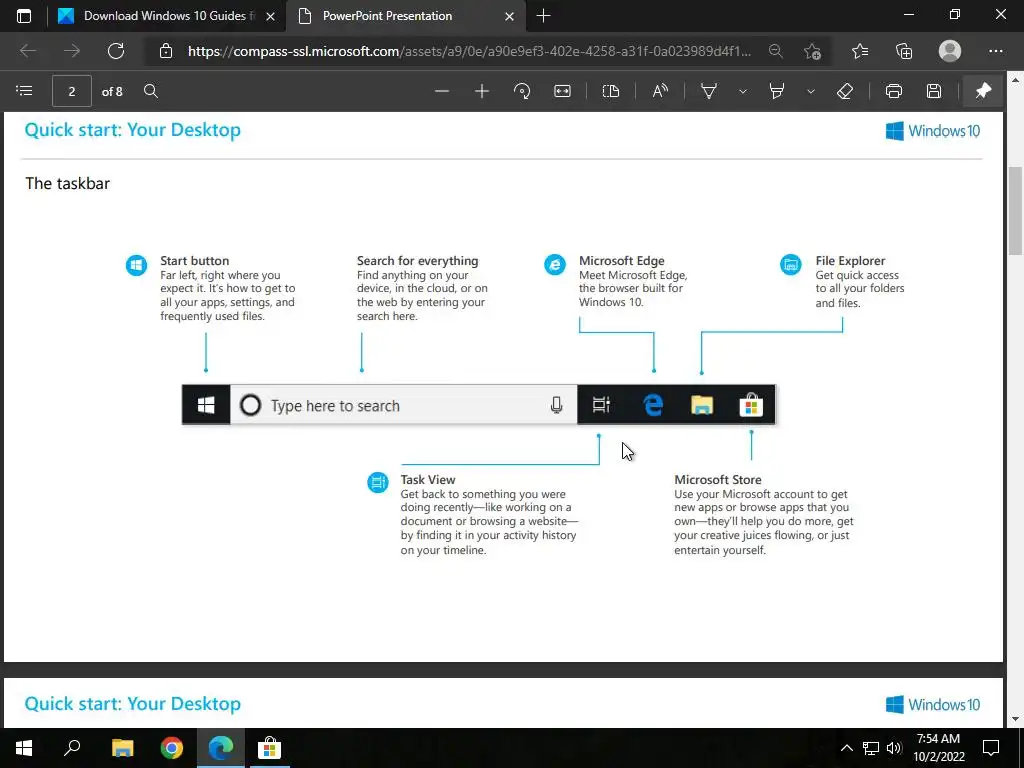Open a new browser tab
Image resolution: width=1024 pixels, height=768 pixels.
pos(543,16)
